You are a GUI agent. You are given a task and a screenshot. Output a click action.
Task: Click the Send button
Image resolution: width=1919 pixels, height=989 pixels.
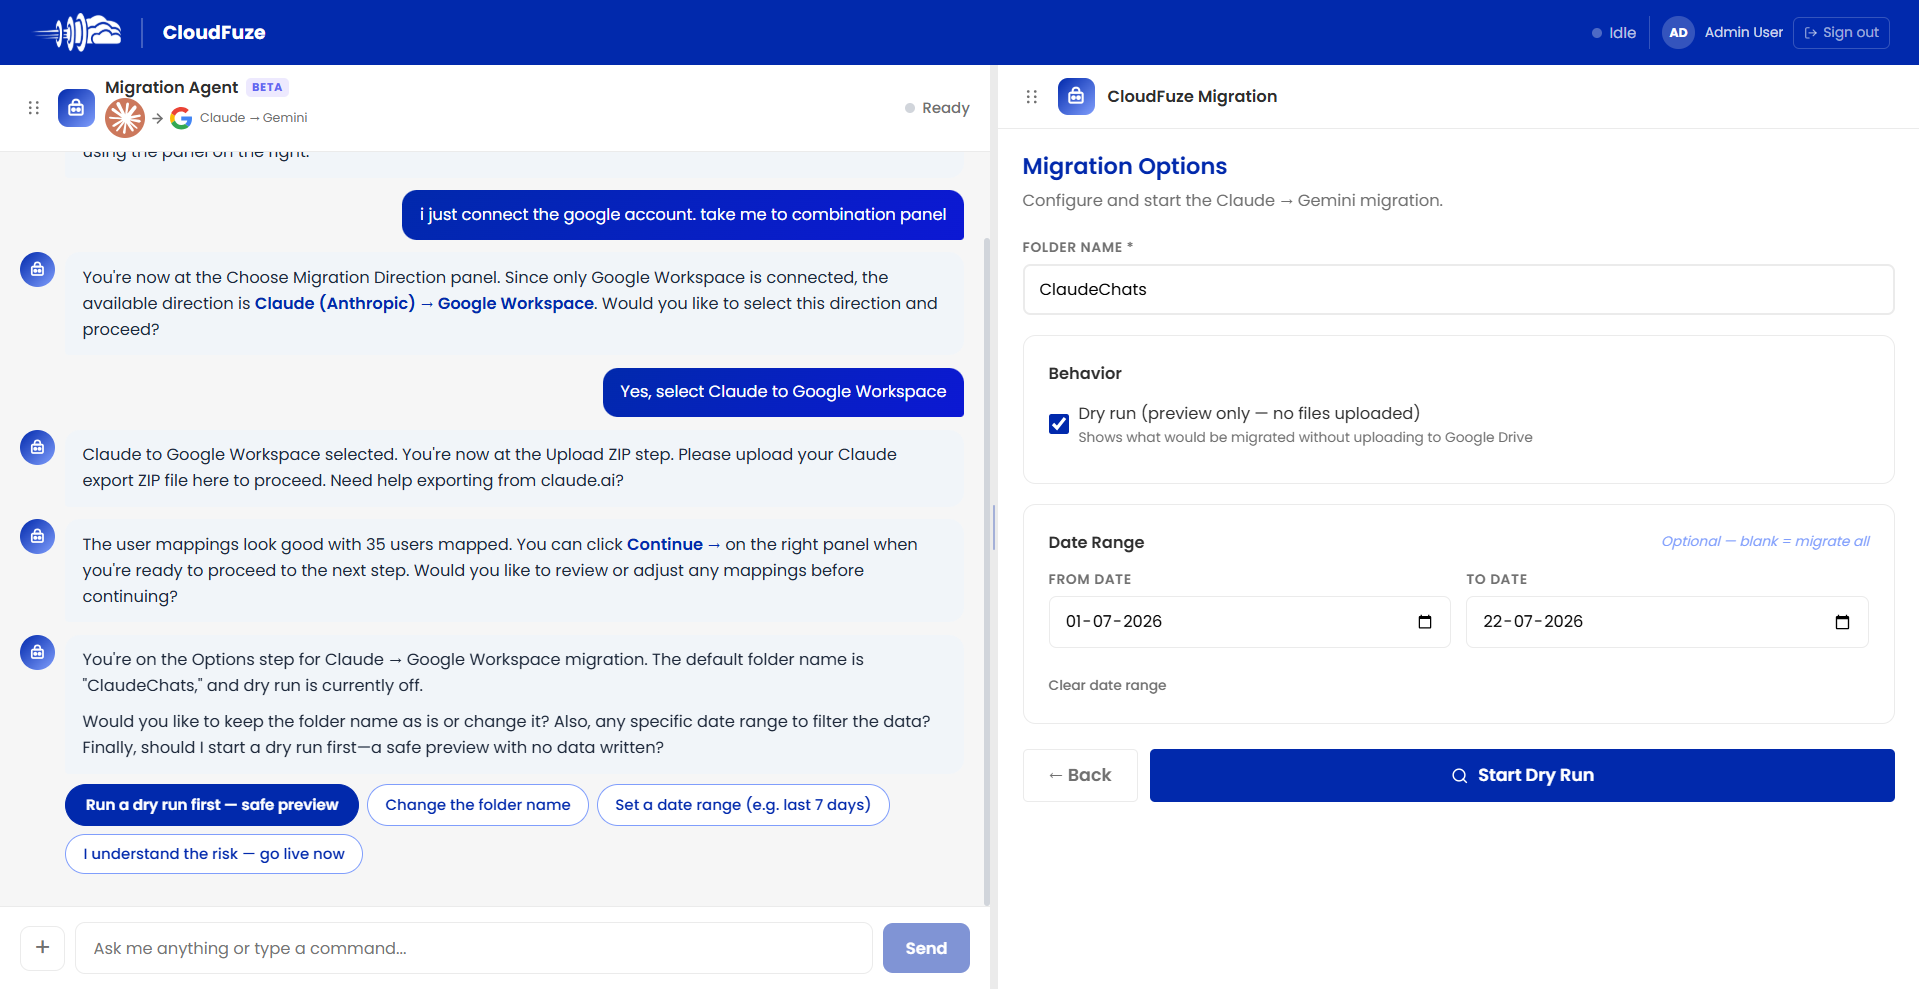coord(926,948)
